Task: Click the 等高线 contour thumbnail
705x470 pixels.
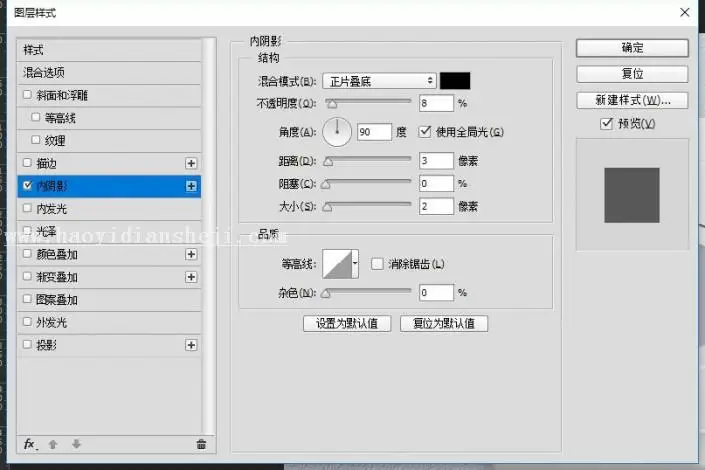Action: pyautogui.click(x=337, y=264)
